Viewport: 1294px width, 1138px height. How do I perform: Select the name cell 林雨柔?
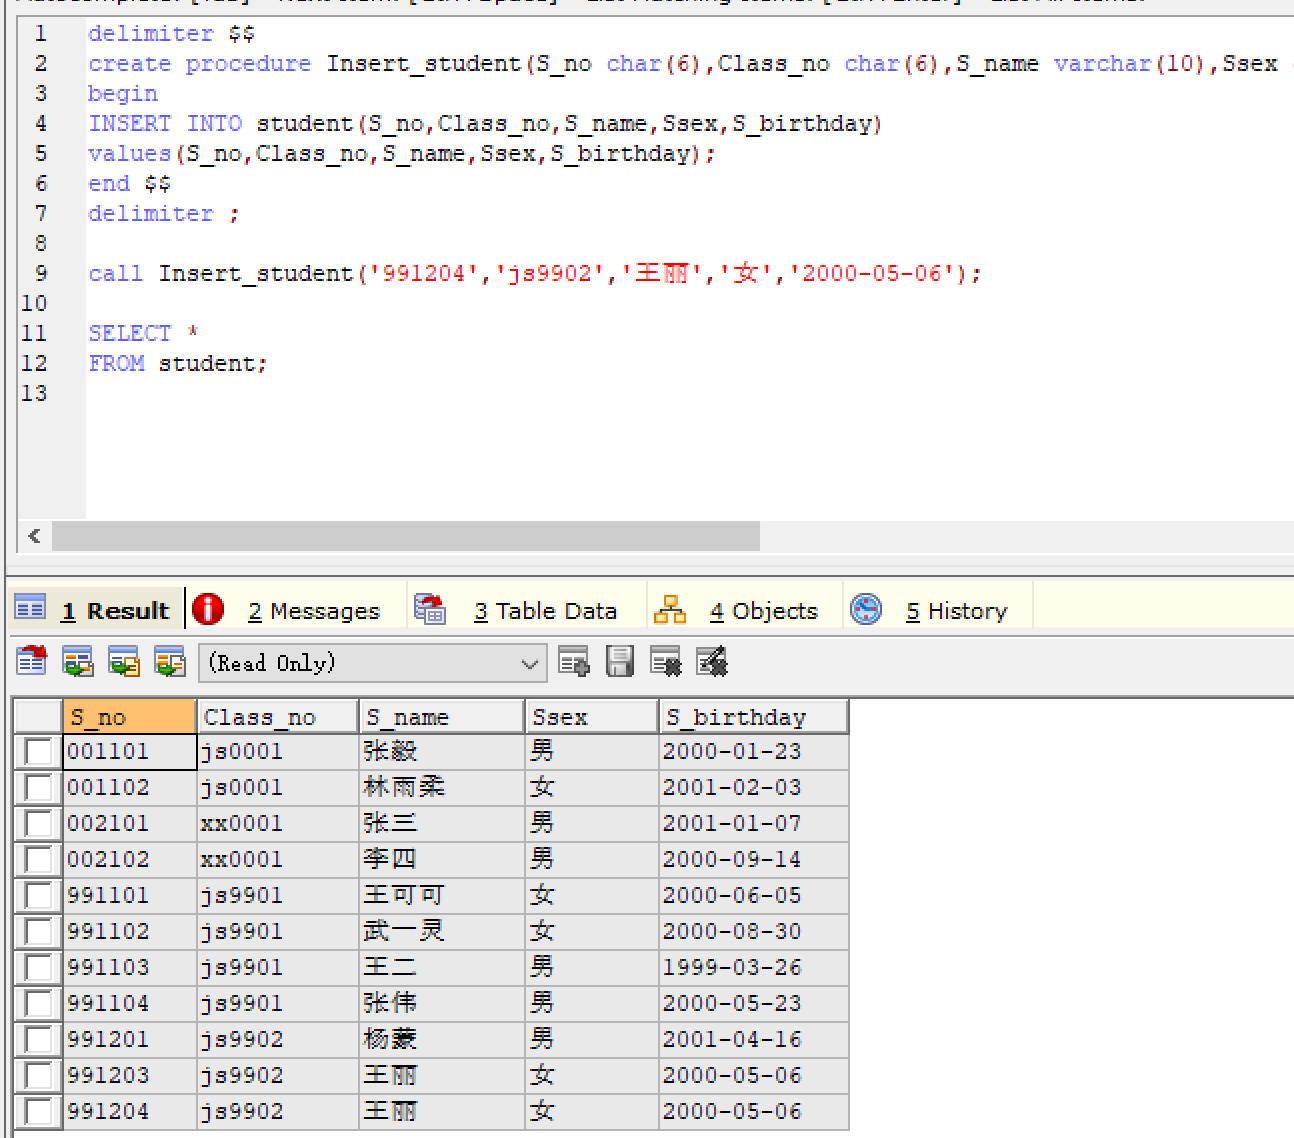[442, 788]
